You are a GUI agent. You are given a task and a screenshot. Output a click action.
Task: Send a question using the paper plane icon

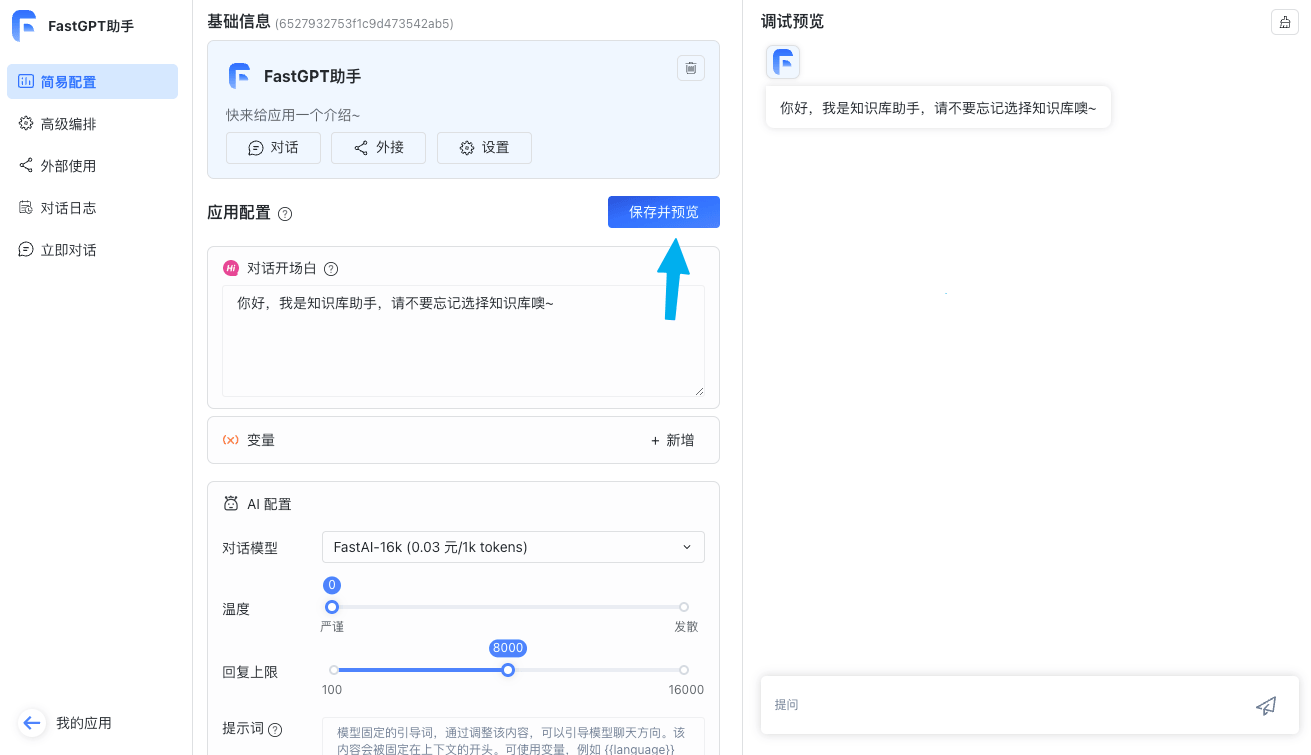coord(1266,705)
